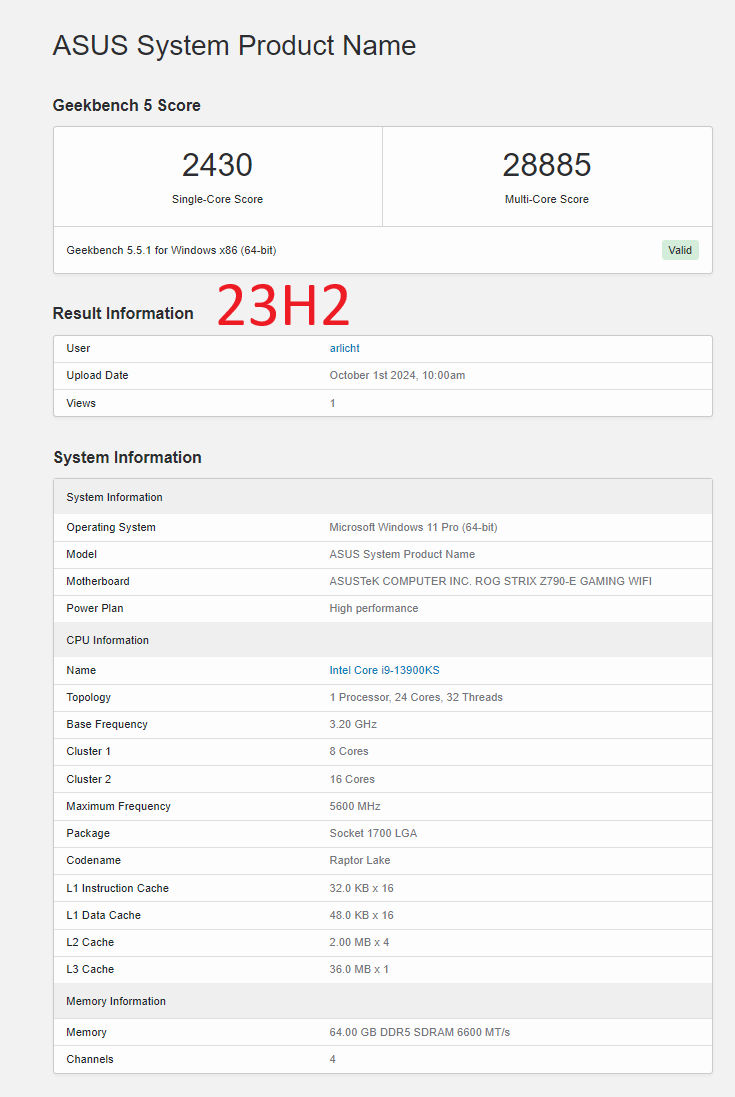Select the multi-core score 28885

pyautogui.click(x=547, y=165)
